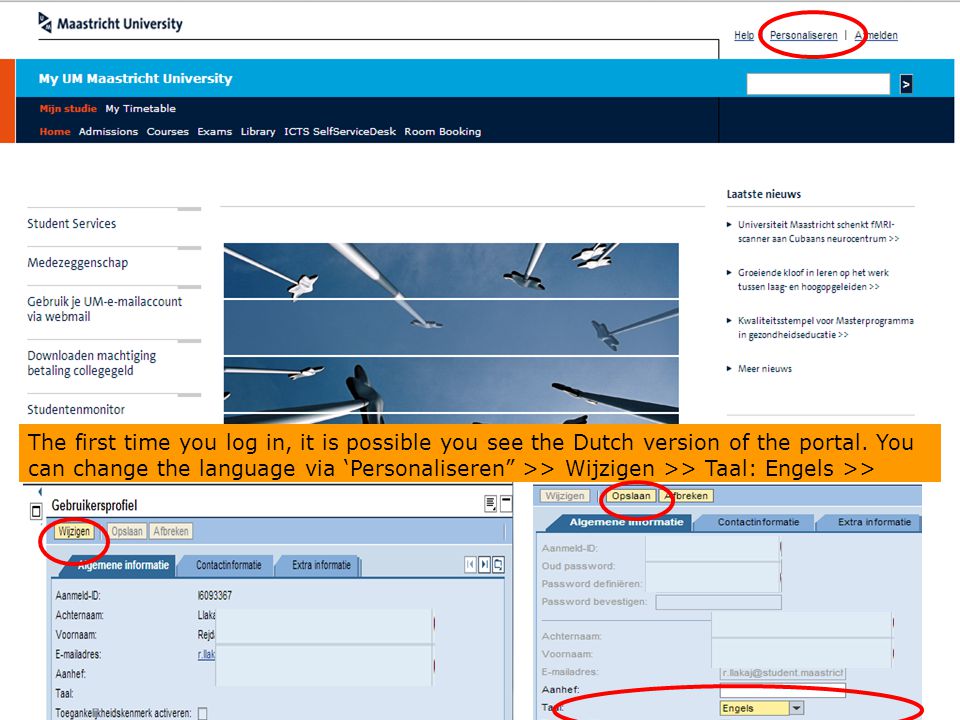Open ICTS SelfServiceDesk menu item
This screenshot has width=960, height=720.
point(340,132)
